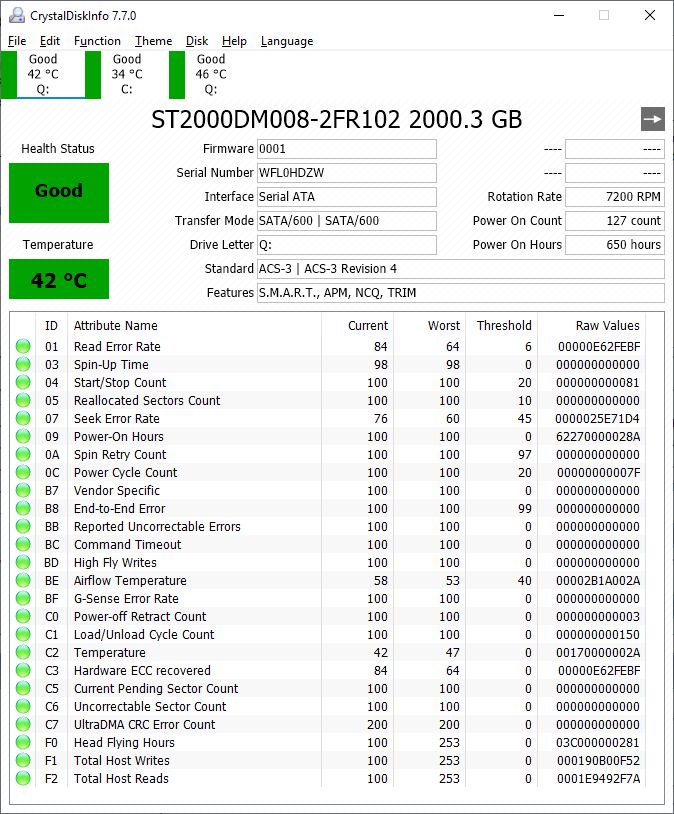Click the Serial Number field WFL0HDZW
The width and height of the screenshot is (674, 814).
tap(347, 173)
